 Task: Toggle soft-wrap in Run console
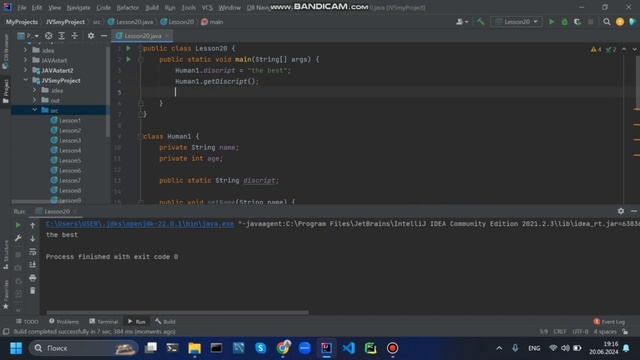33,252
